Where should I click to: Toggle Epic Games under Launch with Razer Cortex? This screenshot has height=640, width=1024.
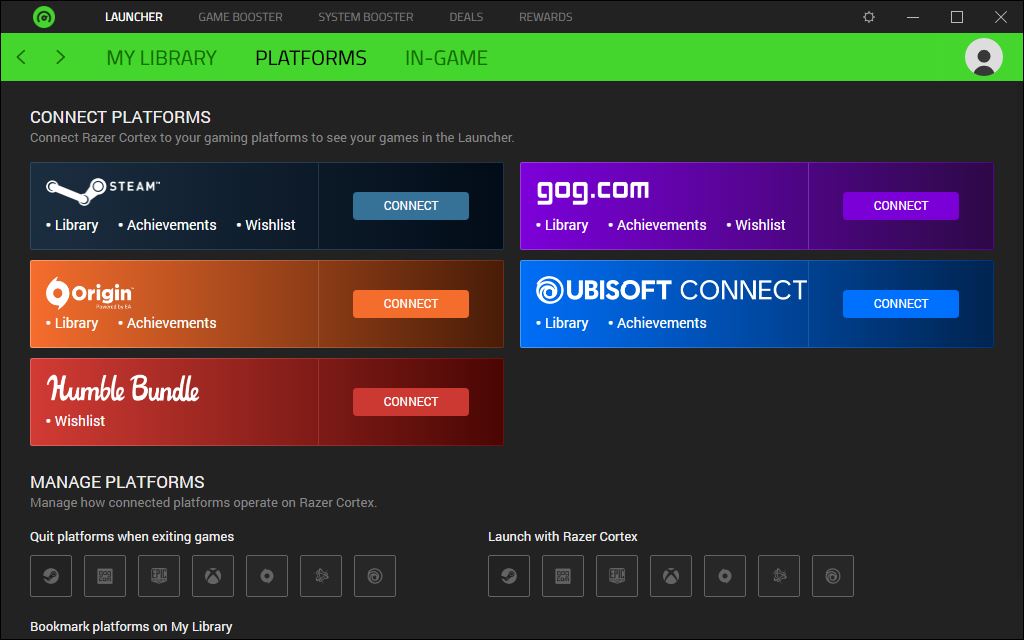click(617, 576)
